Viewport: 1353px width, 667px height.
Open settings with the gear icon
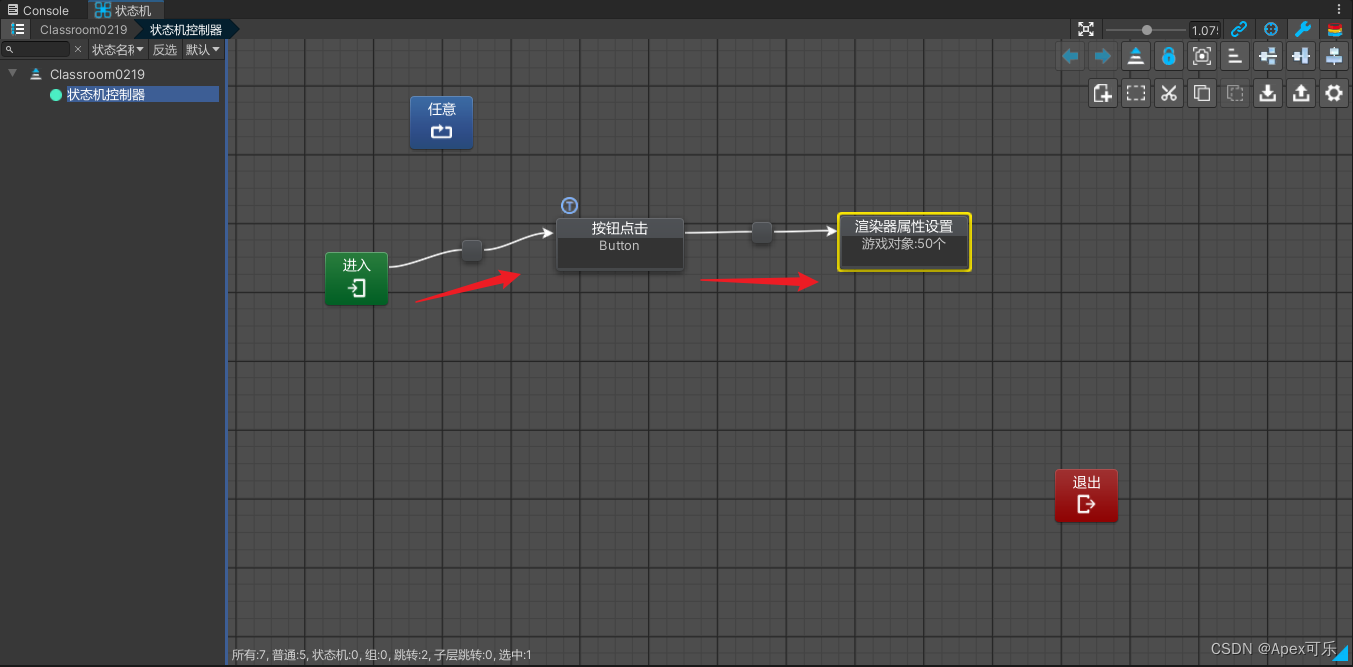(1334, 94)
